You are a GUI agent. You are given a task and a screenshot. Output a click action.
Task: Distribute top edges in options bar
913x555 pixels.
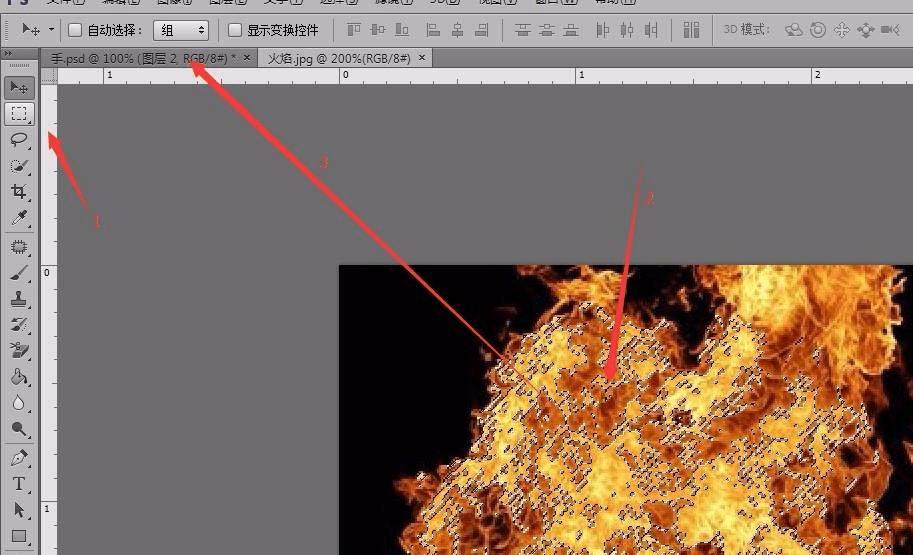click(x=522, y=30)
